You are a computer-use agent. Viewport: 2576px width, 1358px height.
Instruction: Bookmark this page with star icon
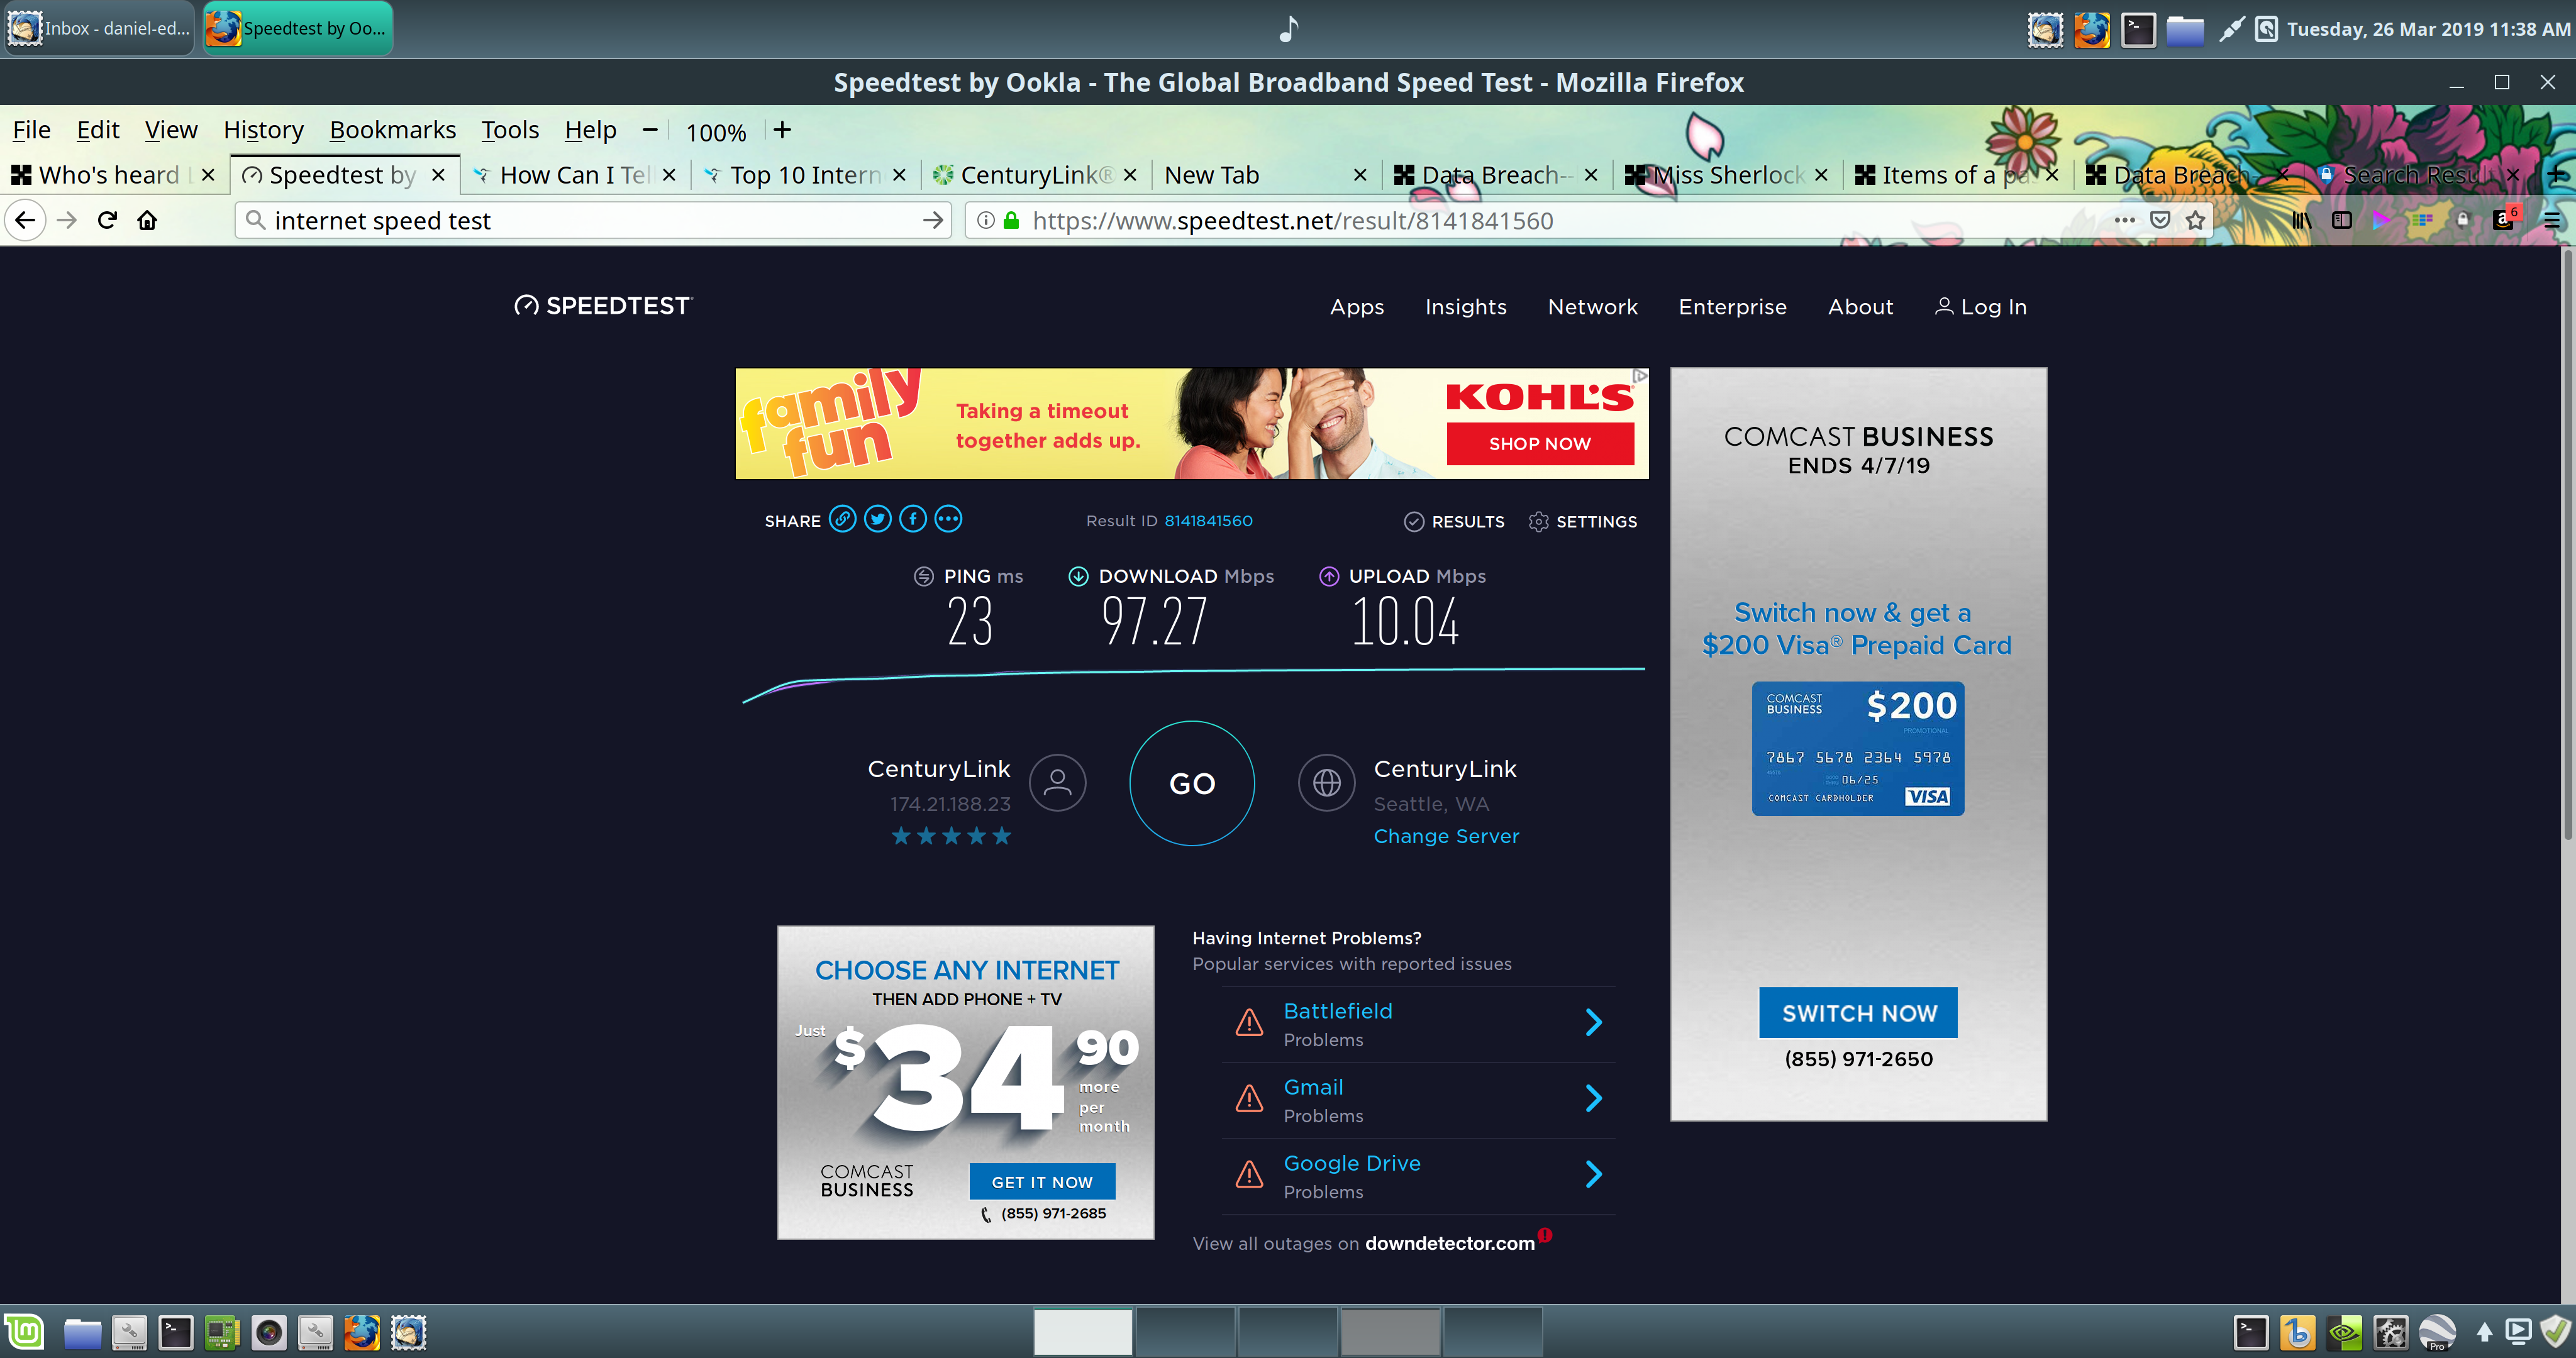point(2195,220)
